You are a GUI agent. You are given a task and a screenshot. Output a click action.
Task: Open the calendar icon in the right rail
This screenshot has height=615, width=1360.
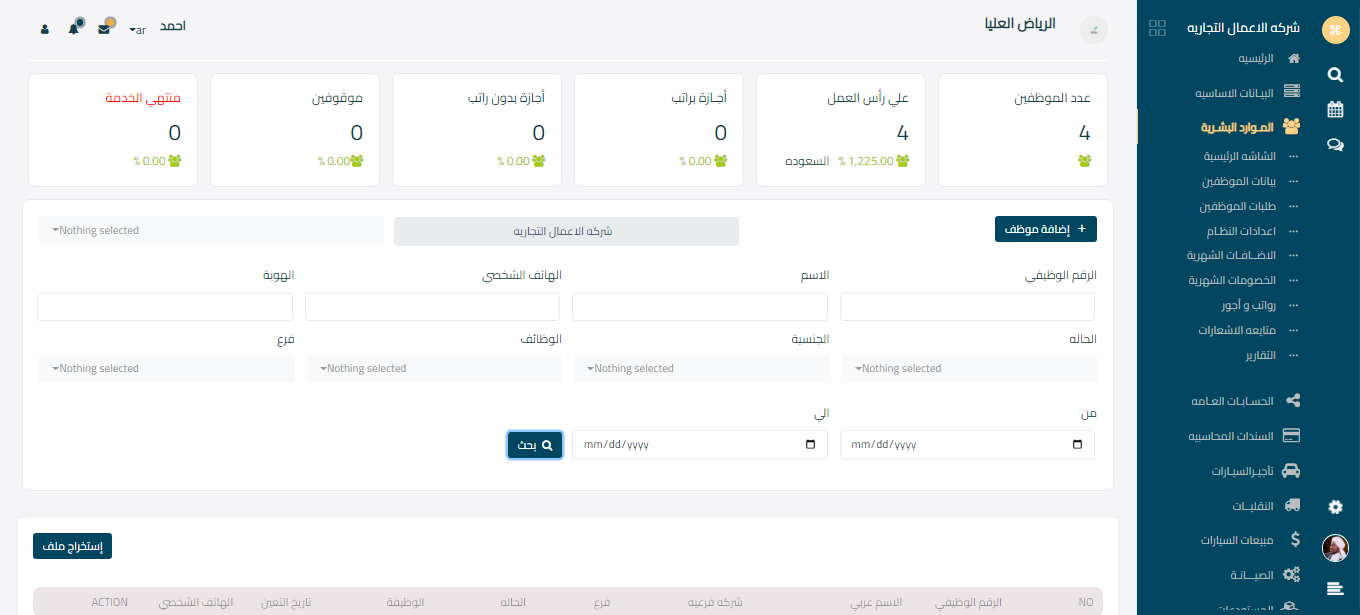coord(1335,109)
